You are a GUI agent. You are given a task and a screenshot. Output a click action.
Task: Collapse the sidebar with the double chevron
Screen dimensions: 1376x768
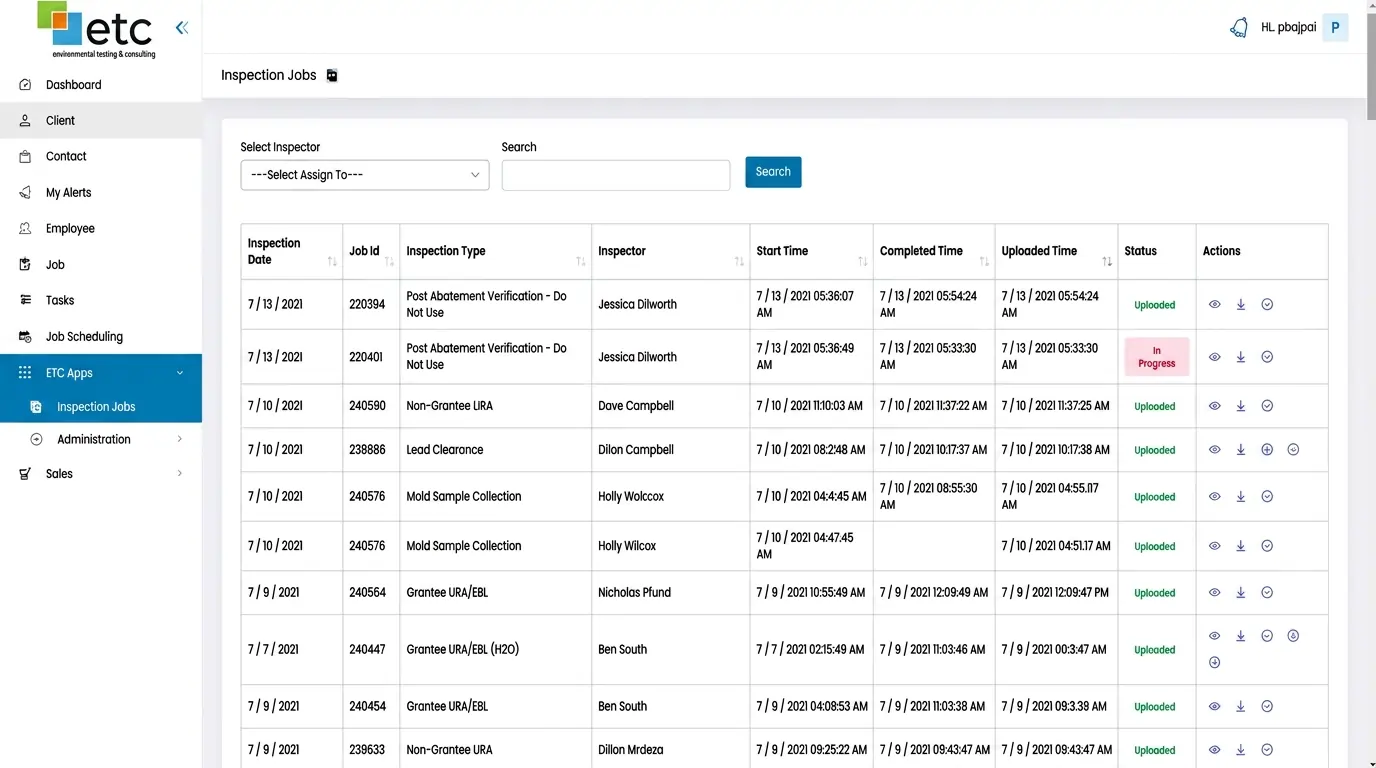point(181,28)
